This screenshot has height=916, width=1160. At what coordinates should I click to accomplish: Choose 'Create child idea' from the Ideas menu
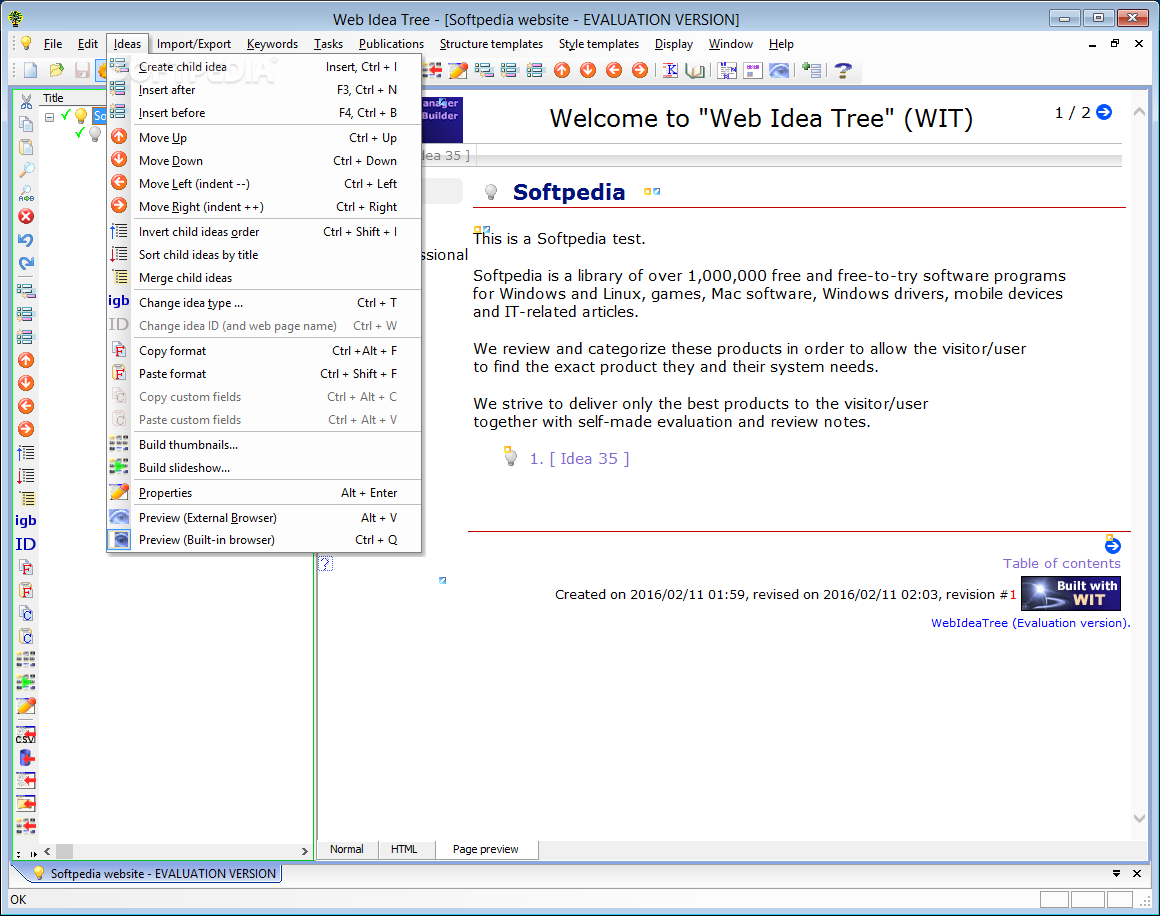(264, 67)
